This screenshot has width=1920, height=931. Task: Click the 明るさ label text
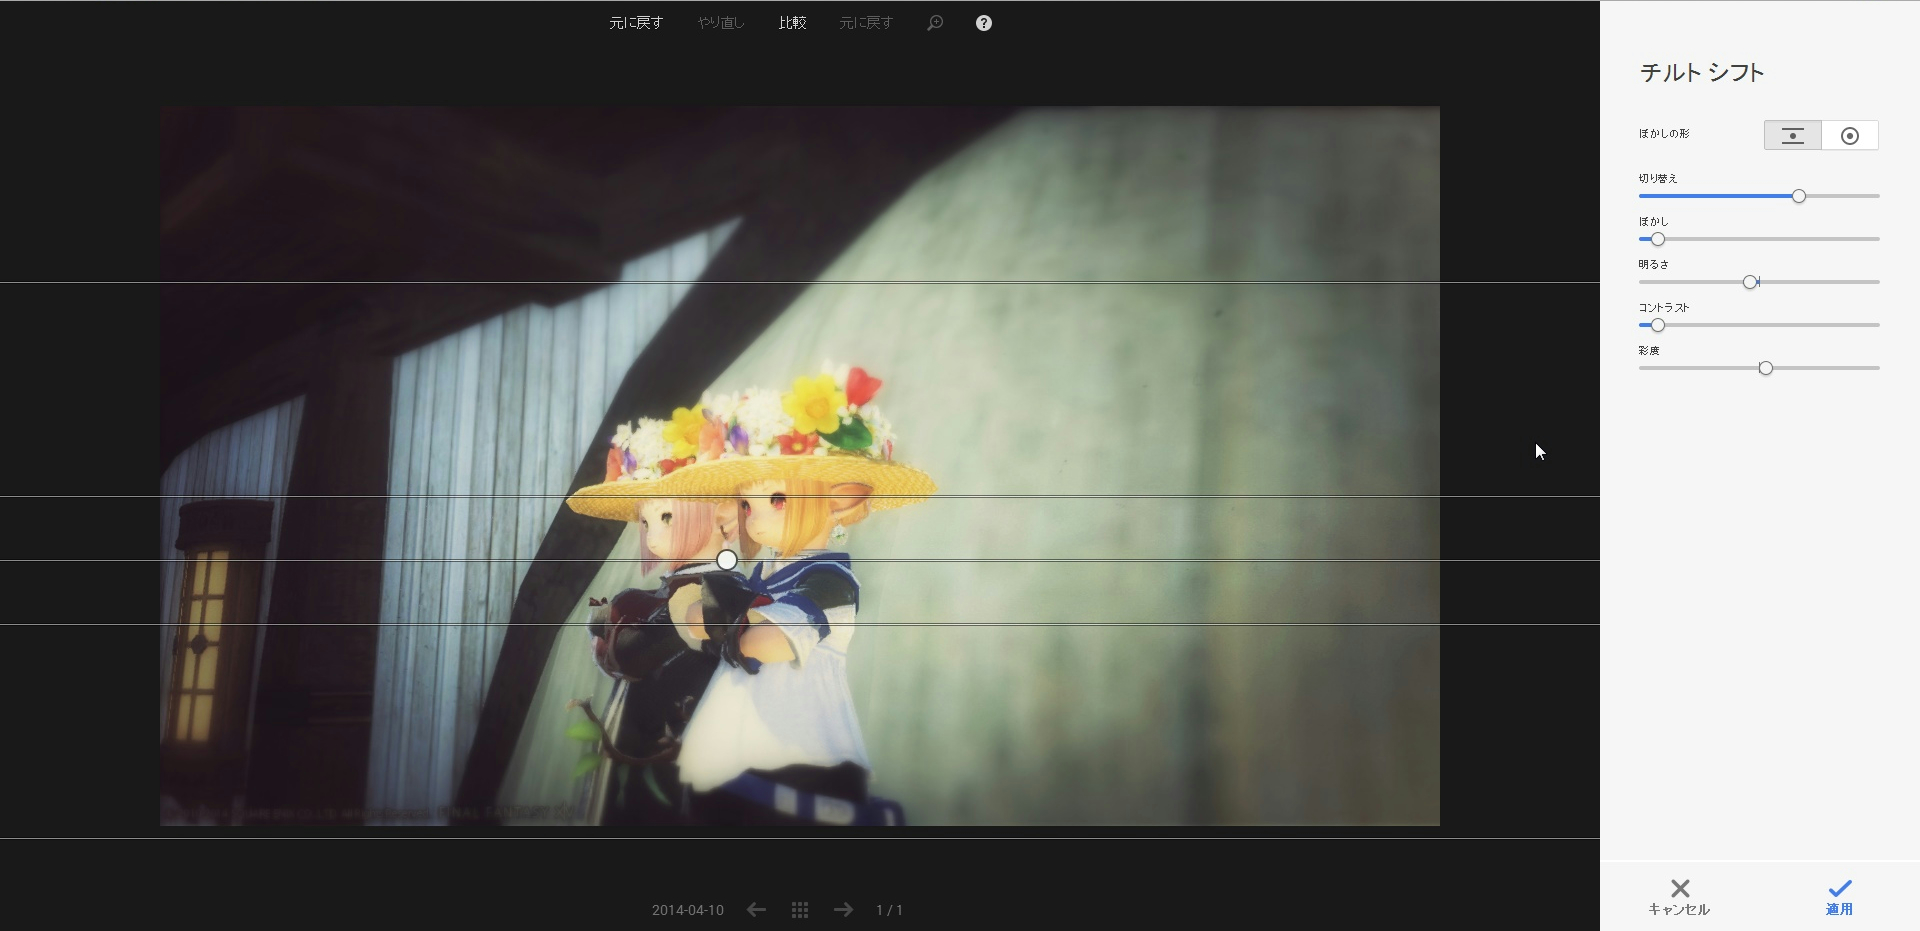(1654, 264)
